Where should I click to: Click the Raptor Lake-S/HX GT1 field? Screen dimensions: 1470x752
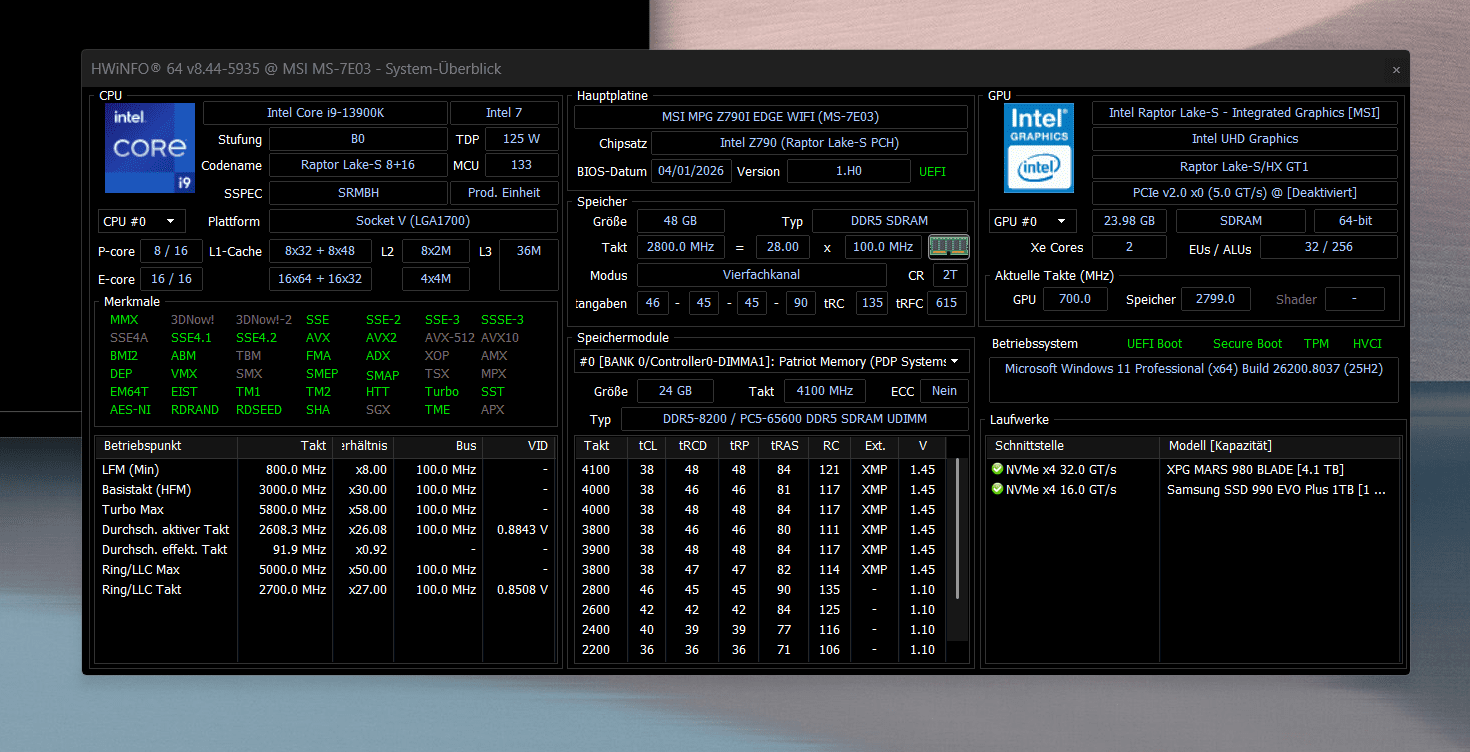1245,167
